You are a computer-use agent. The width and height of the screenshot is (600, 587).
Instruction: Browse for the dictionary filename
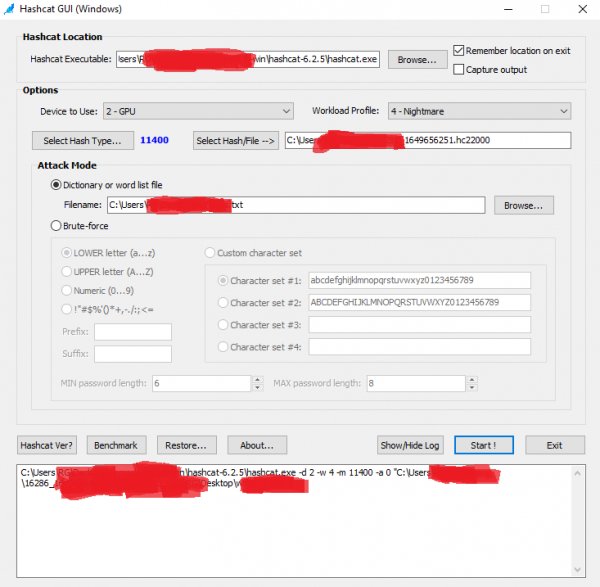tap(523, 205)
